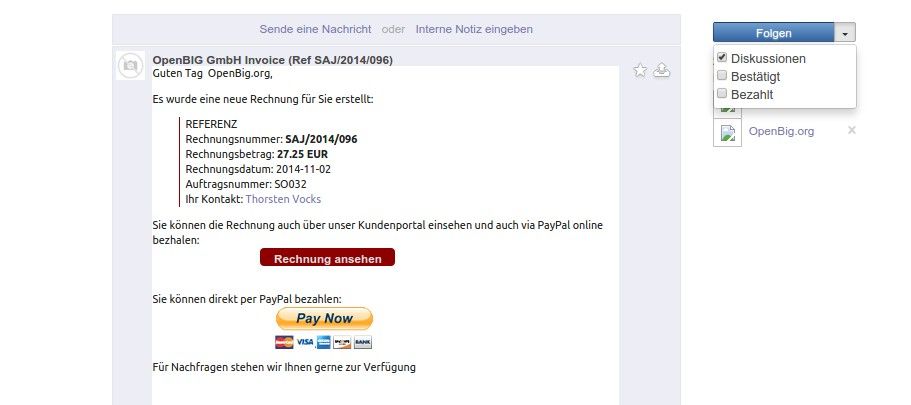Click the Rechnung ansehen button
The width and height of the screenshot is (911, 405).
point(327,257)
